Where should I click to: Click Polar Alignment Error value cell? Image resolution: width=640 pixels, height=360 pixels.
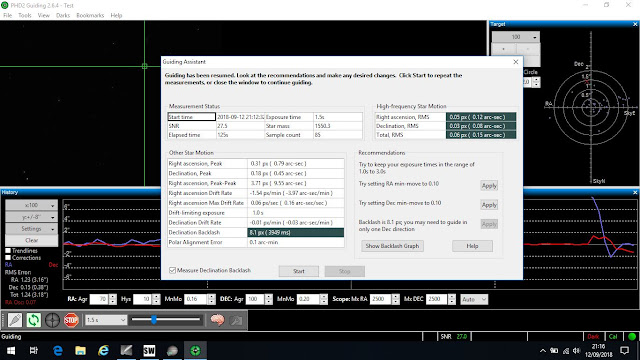coord(296,242)
